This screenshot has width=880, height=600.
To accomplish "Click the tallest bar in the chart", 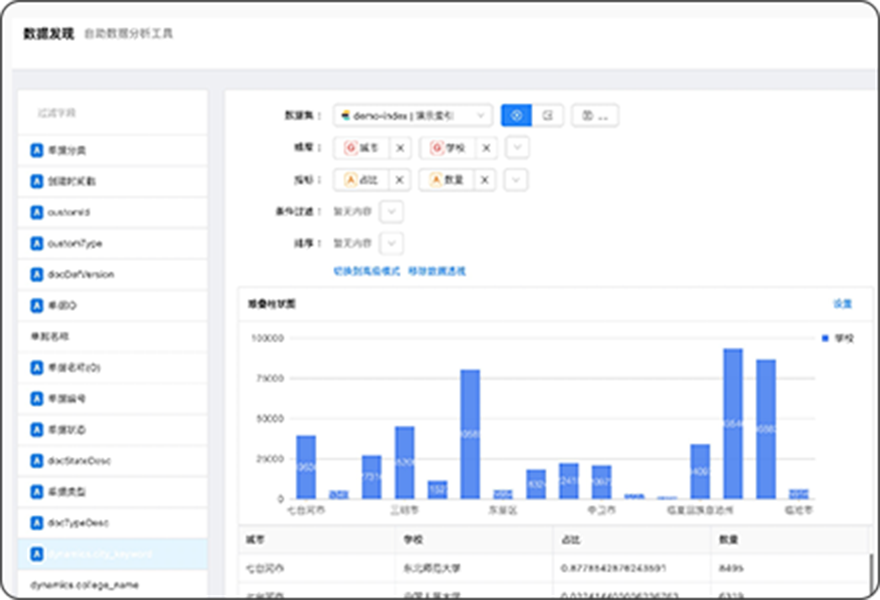I will pos(733,423).
